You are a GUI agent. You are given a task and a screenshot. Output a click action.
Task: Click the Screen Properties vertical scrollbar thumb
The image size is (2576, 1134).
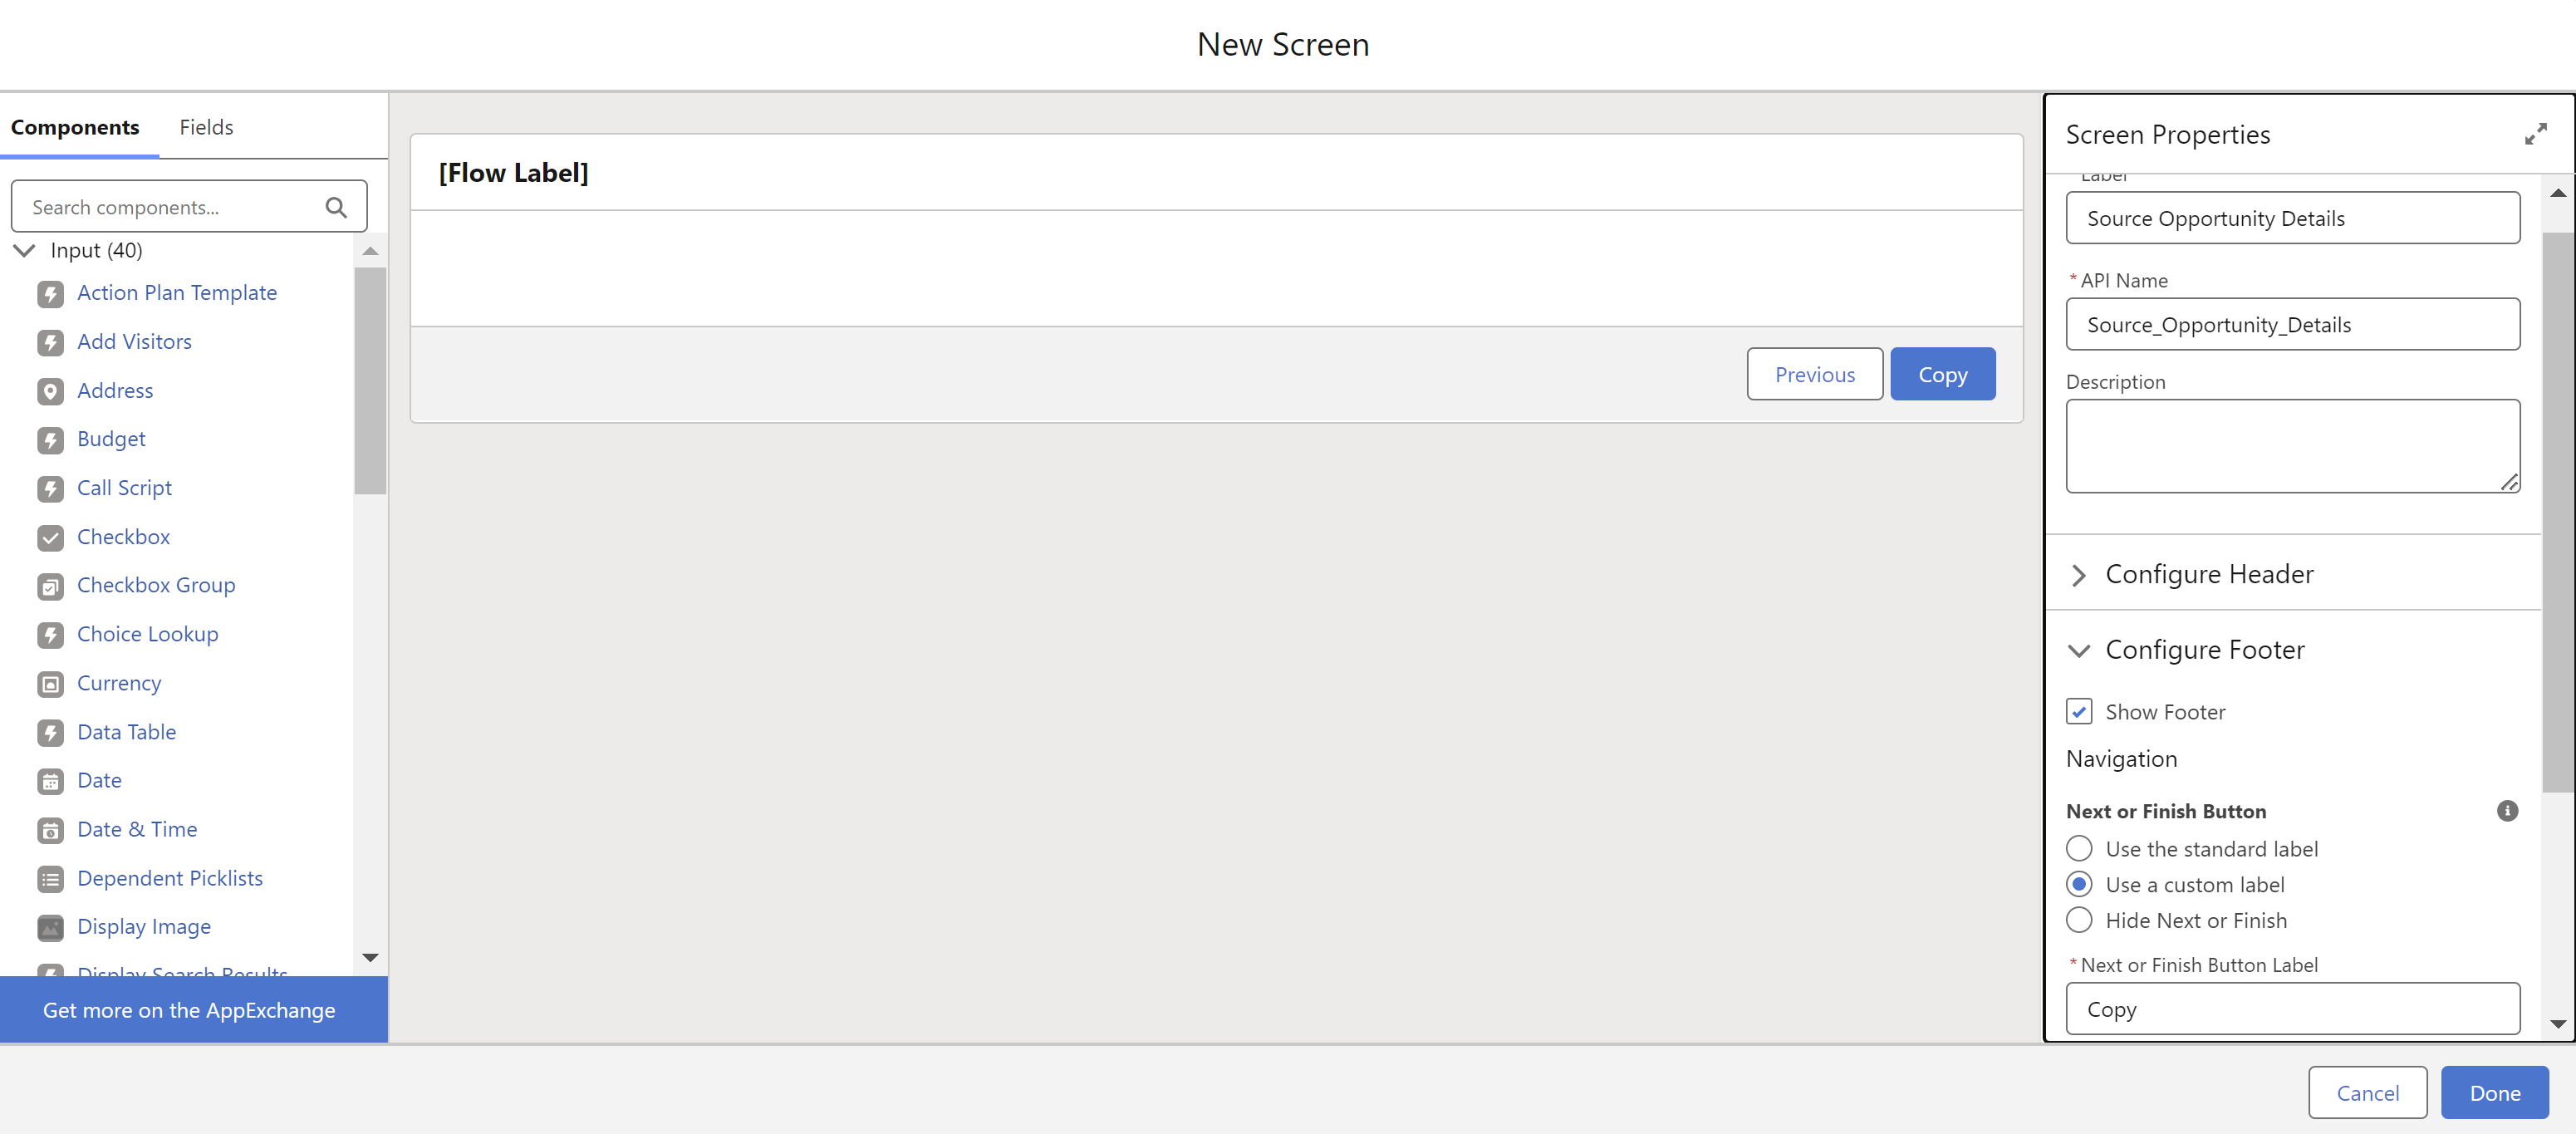2557,512
